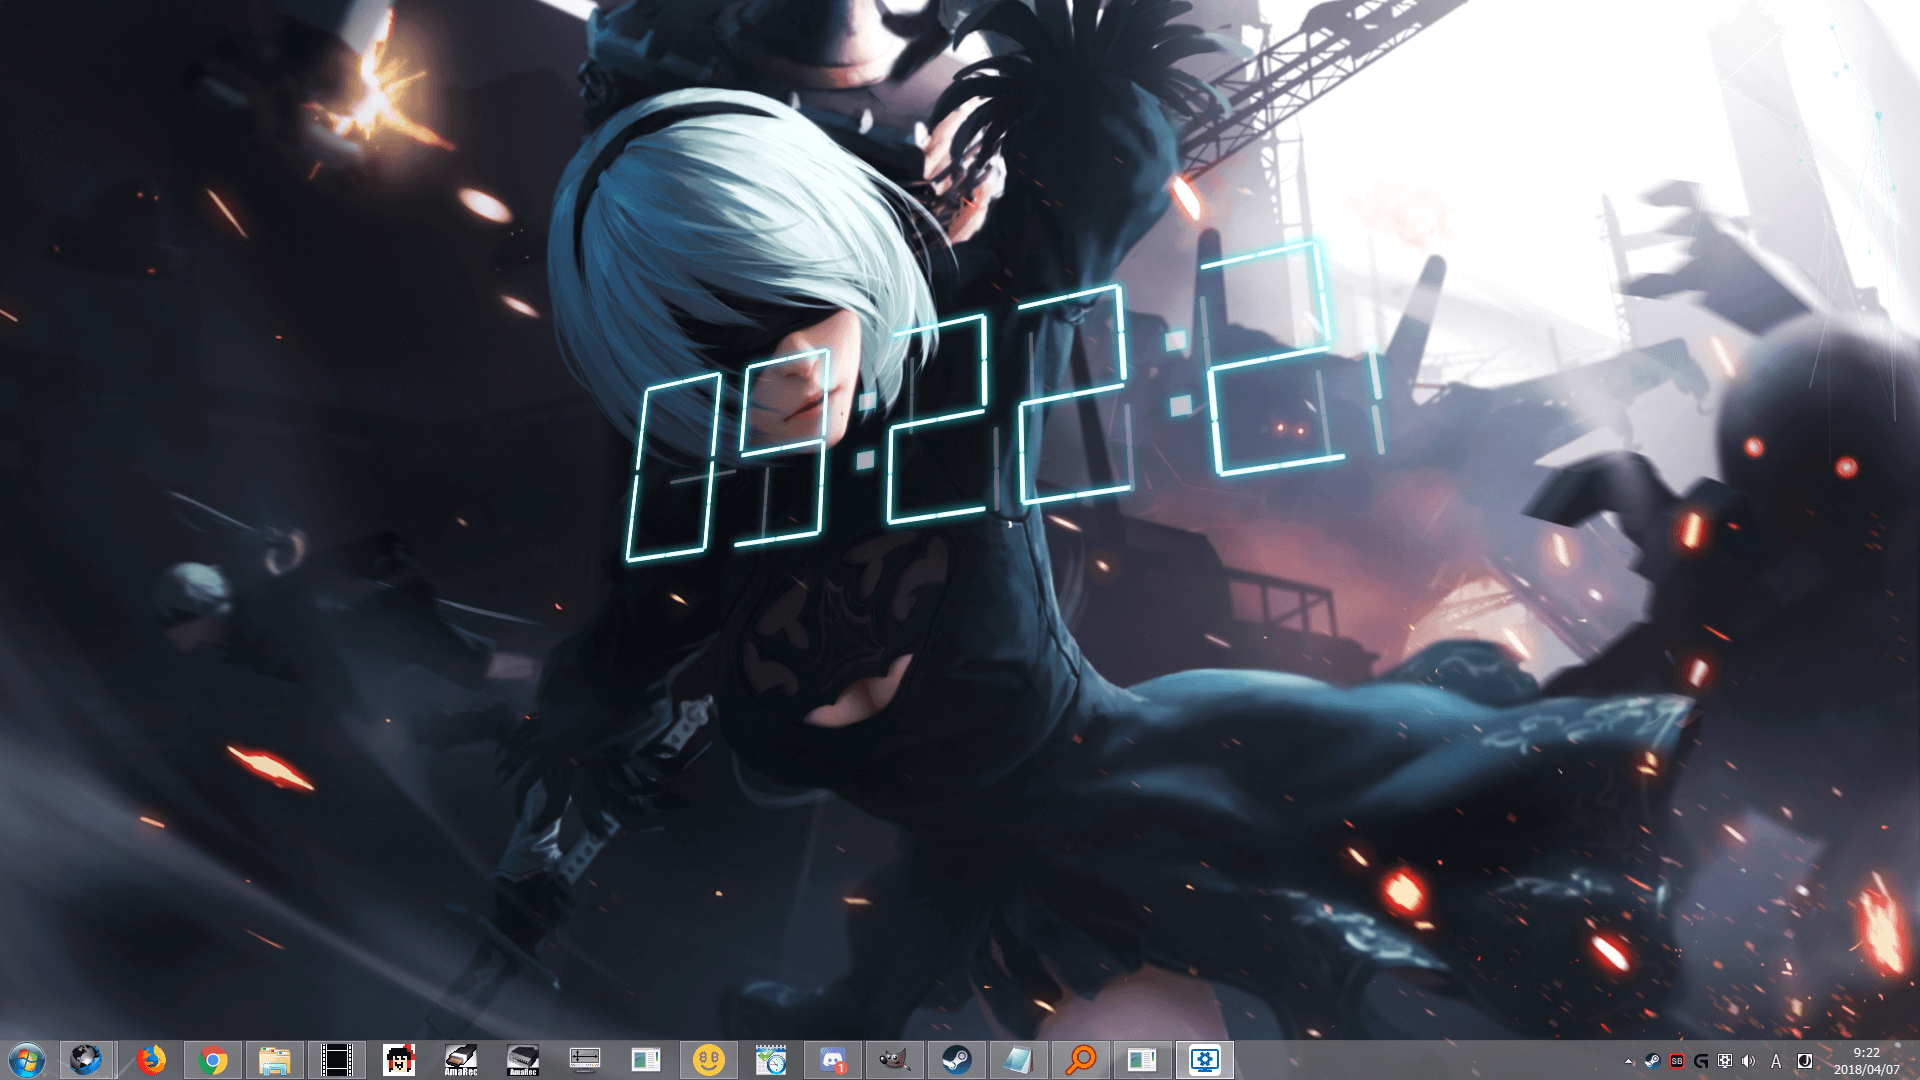Open Windows Explorer folder icon
Image resolution: width=1920 pixels, height=1080 pixels.
(275, 1060)
